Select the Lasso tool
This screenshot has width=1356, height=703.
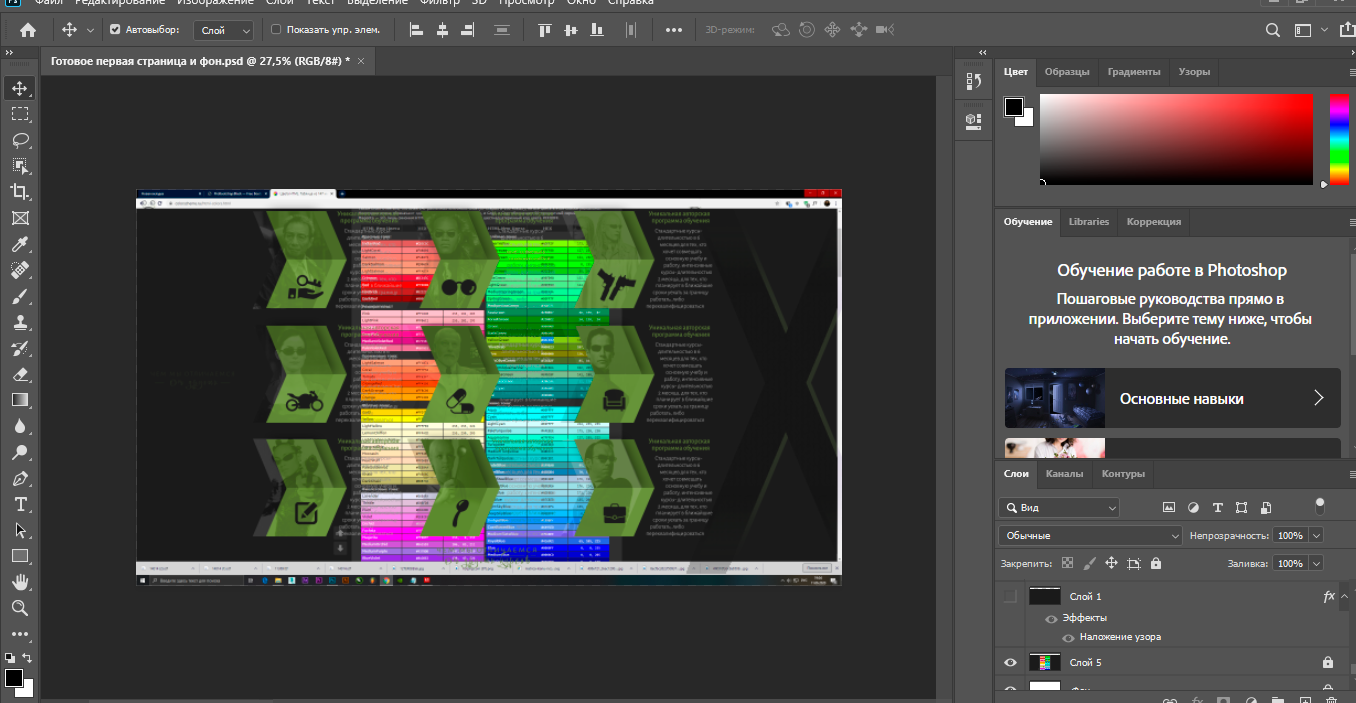tap(19, 140)
